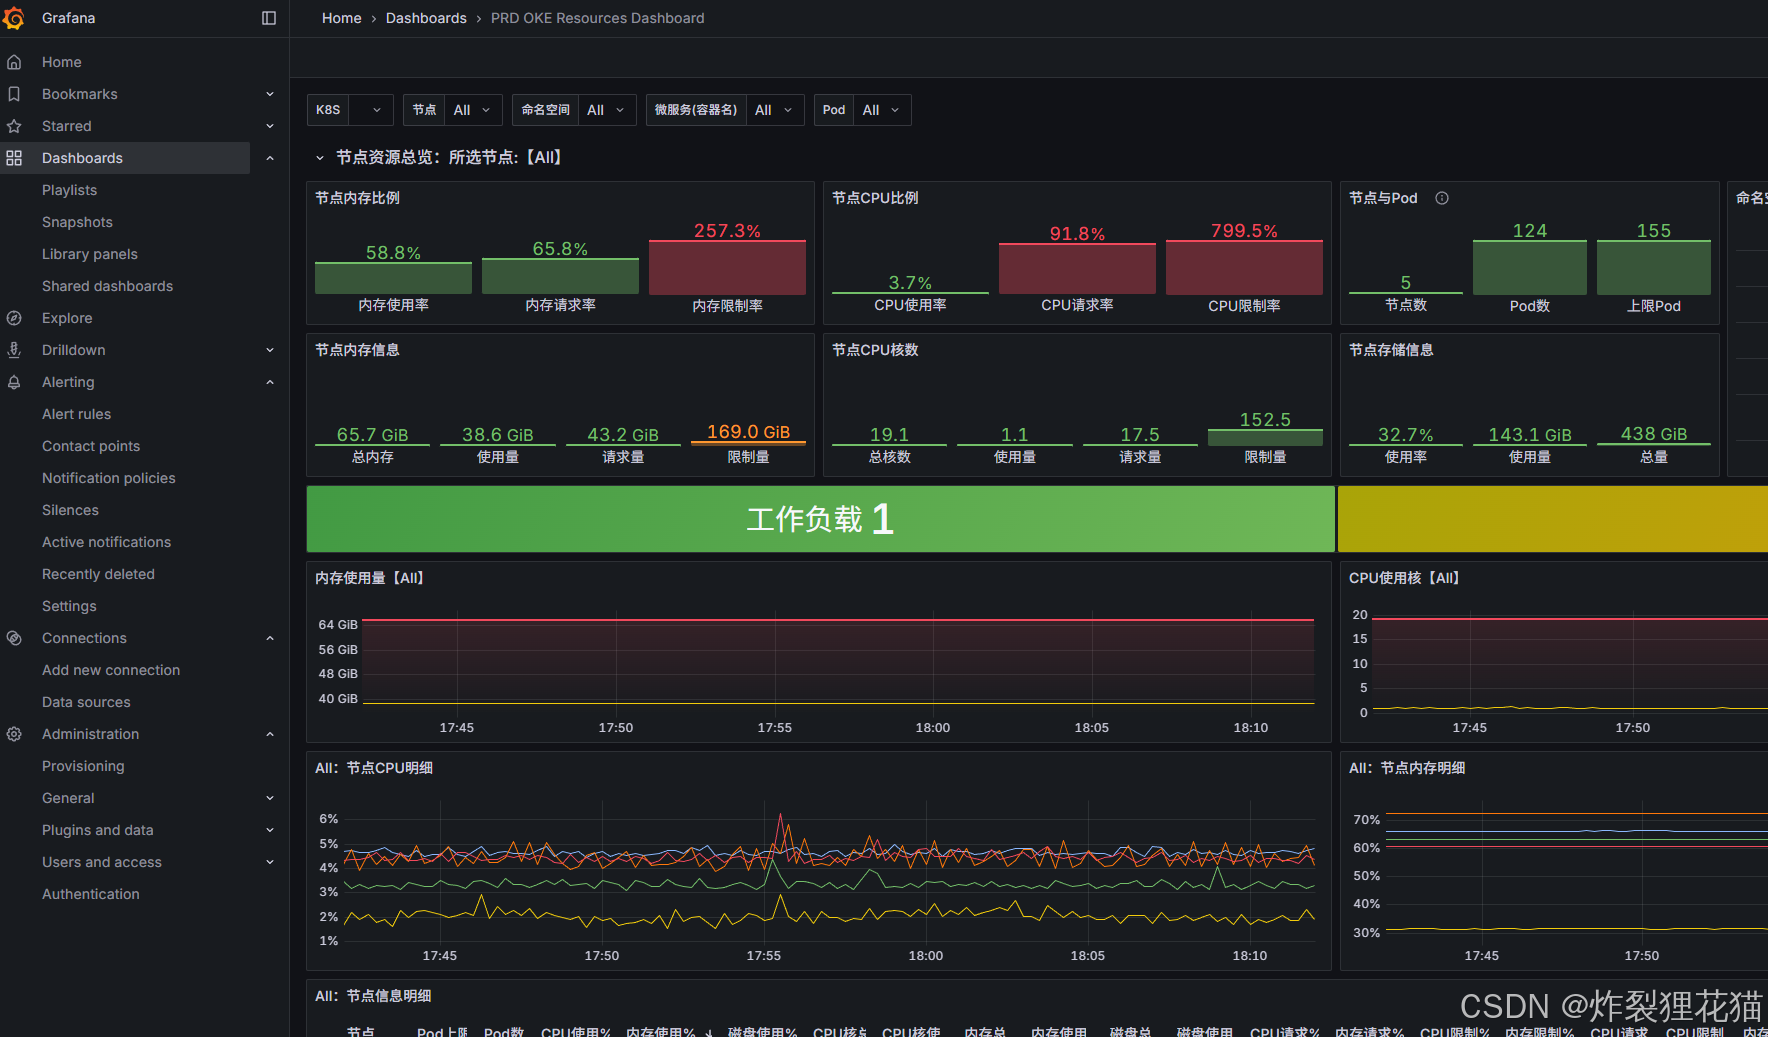
Task: Click PRD OKE Resources Dashboard breadcrumb
Action: click(x=597, y=18)
